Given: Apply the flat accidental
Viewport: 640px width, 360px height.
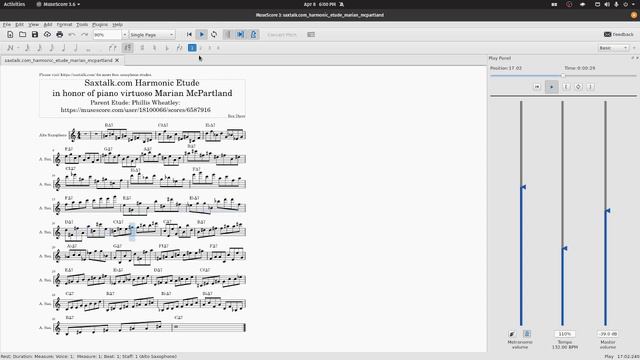Looking at the screenshot, I should (x=167, y=48).
